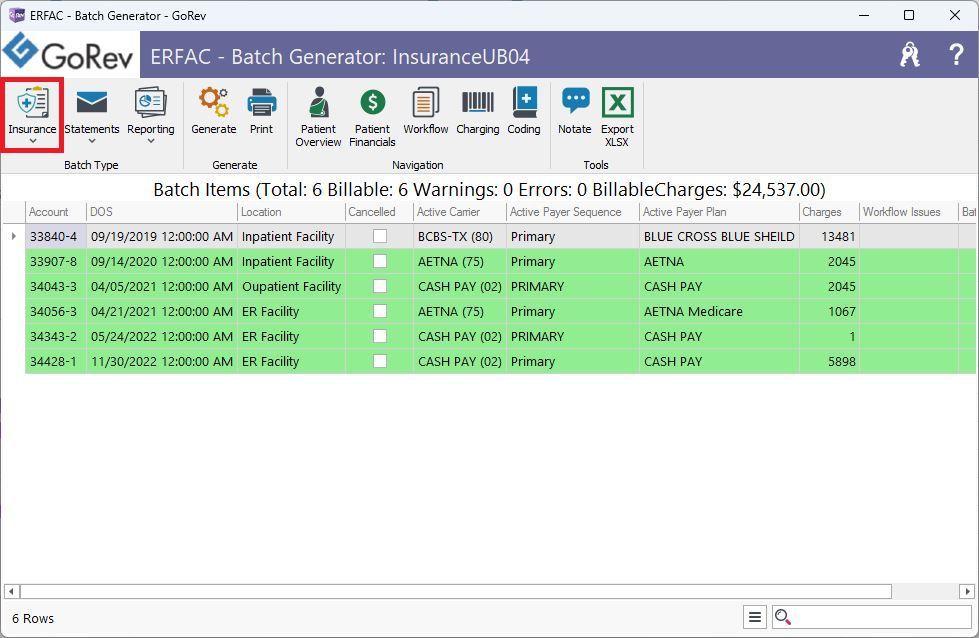The image size is (979, 638).
Task: Select account number 33840-4
Action: coord(54,237)
